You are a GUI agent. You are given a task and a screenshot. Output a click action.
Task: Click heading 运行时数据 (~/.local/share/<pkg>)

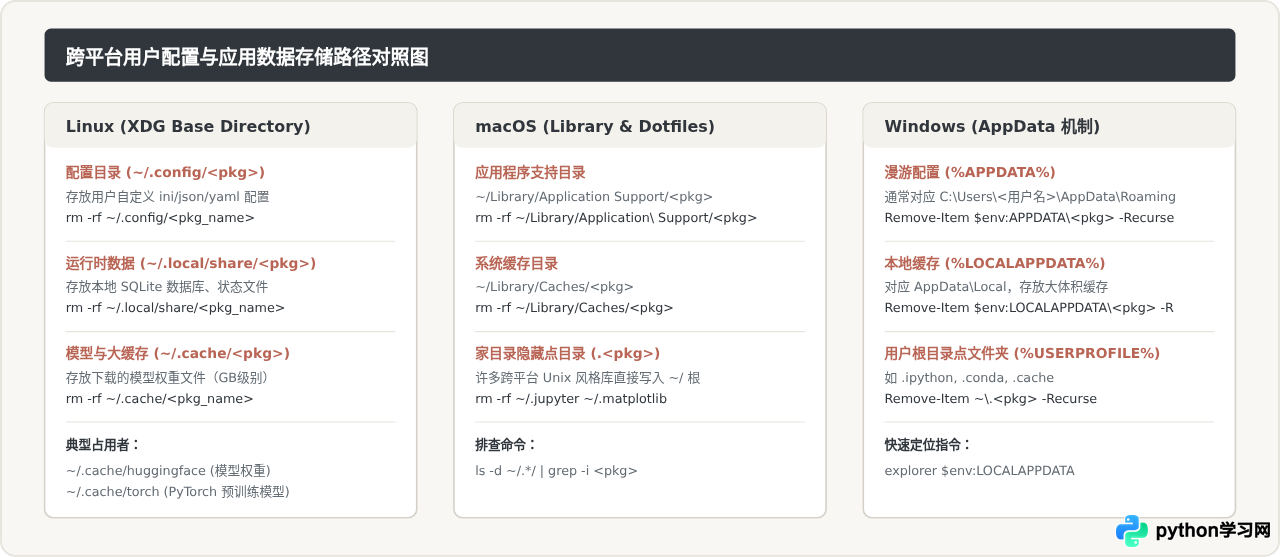tap(191, 263)
